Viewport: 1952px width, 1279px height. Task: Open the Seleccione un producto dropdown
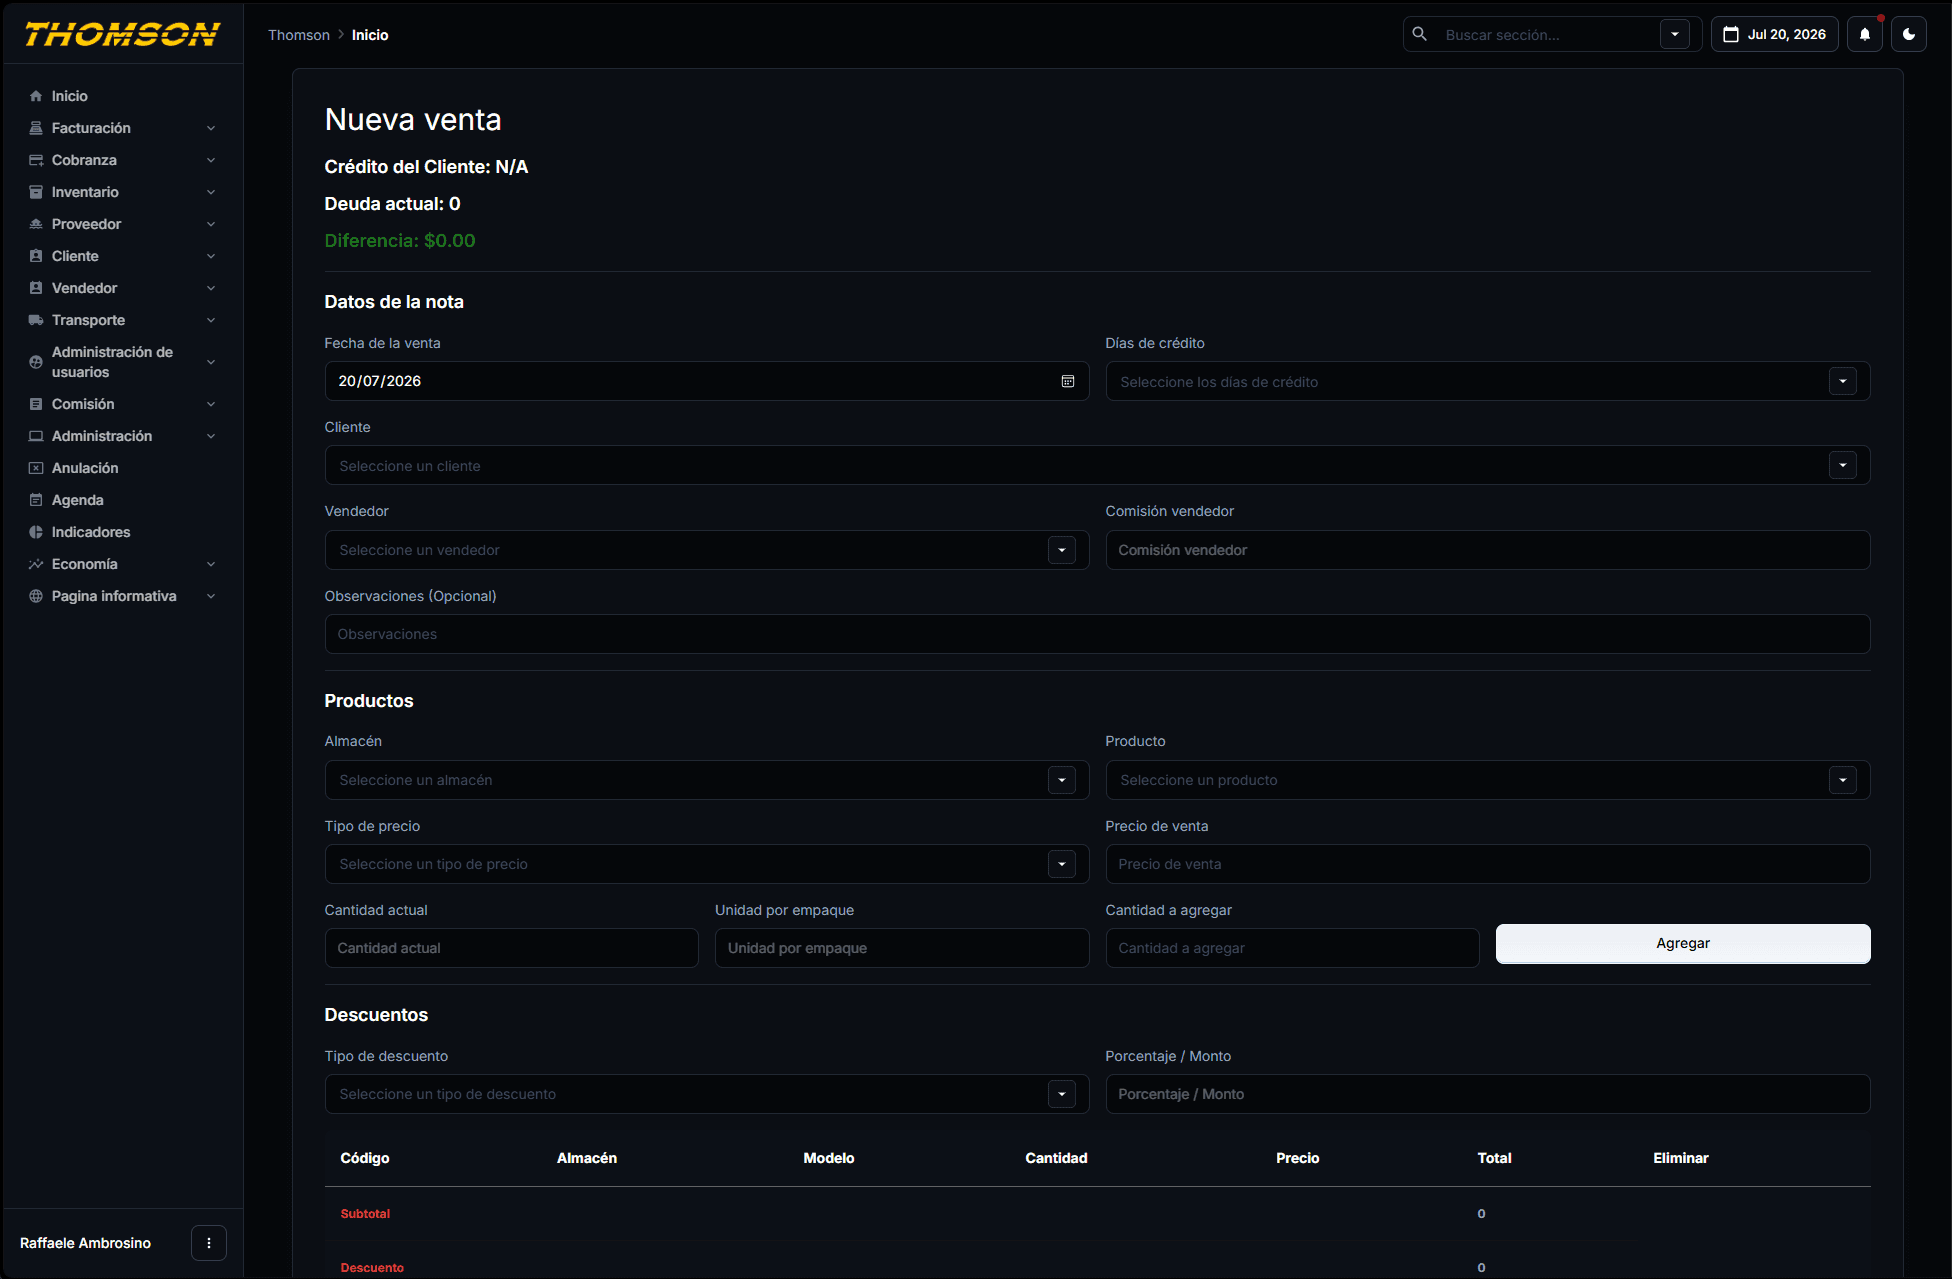pos(1843,780)
